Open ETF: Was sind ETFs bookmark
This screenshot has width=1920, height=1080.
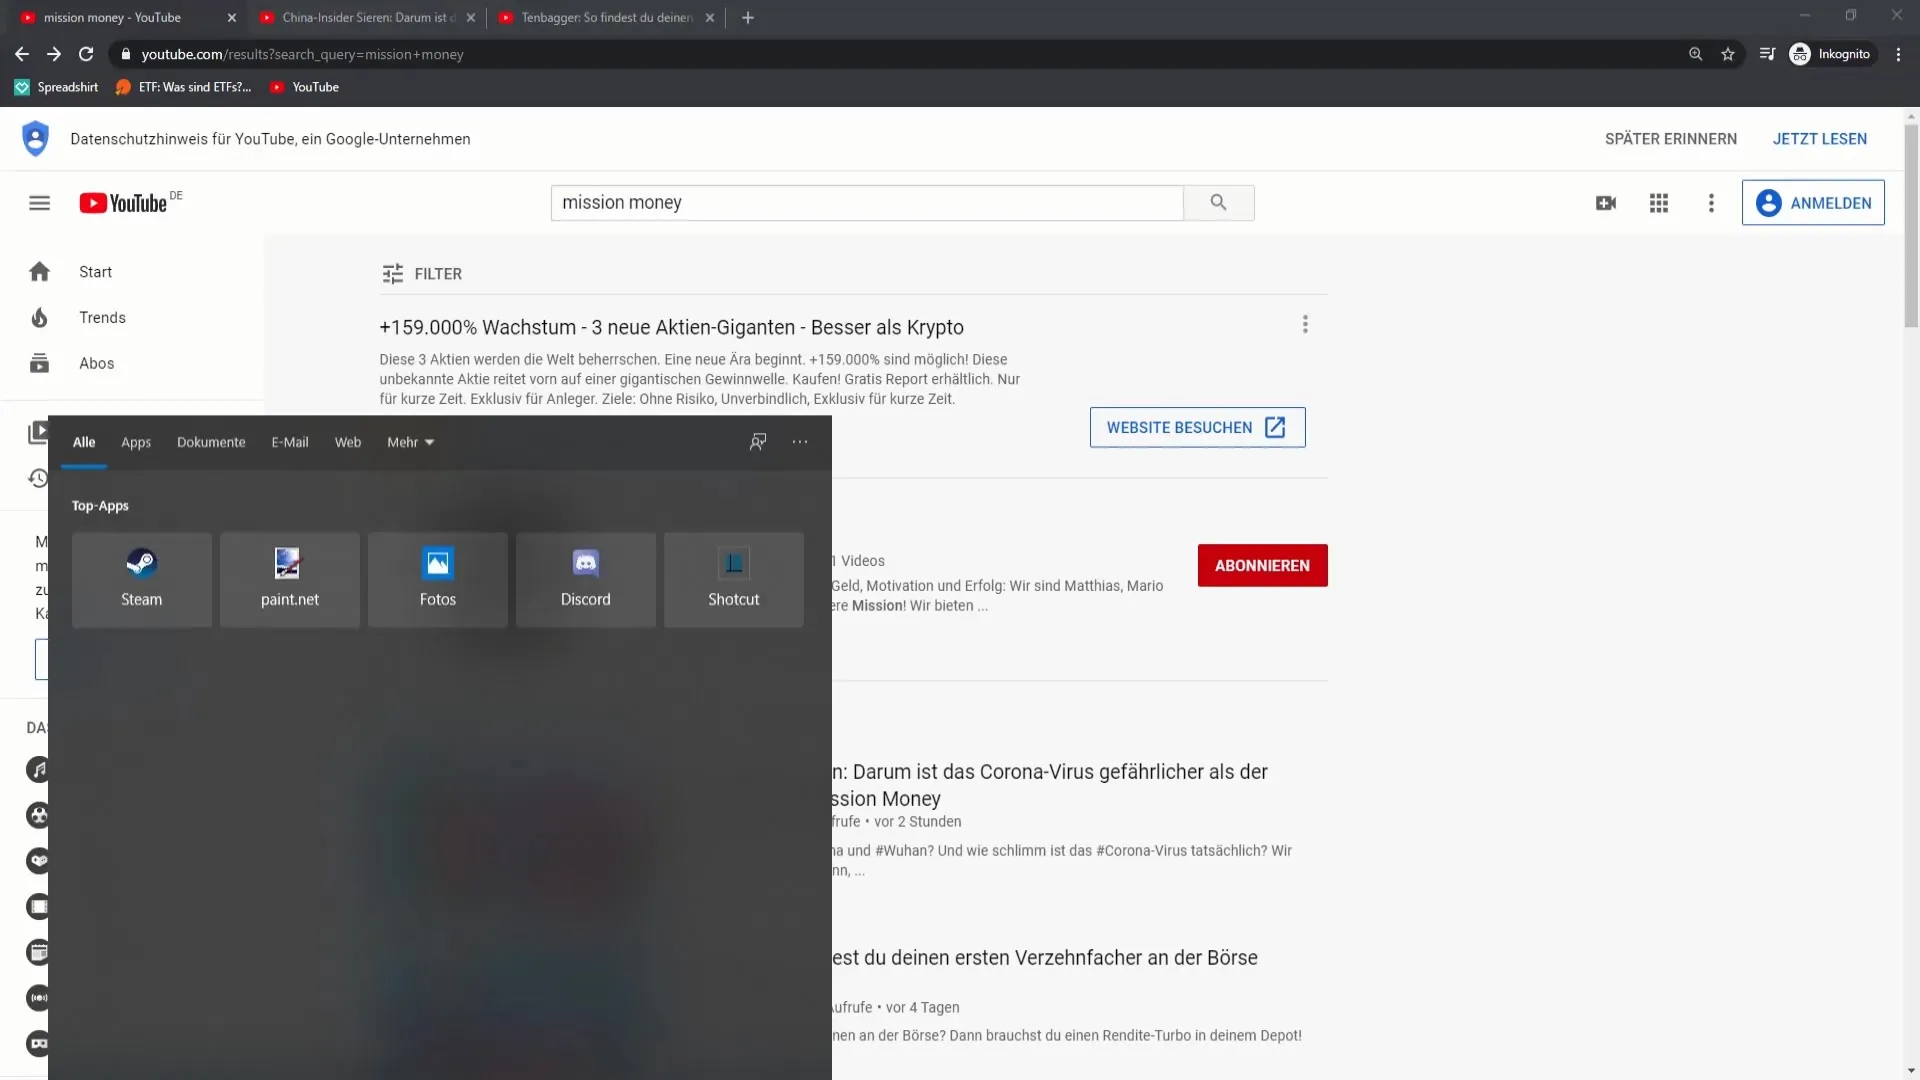click(184, 87)
